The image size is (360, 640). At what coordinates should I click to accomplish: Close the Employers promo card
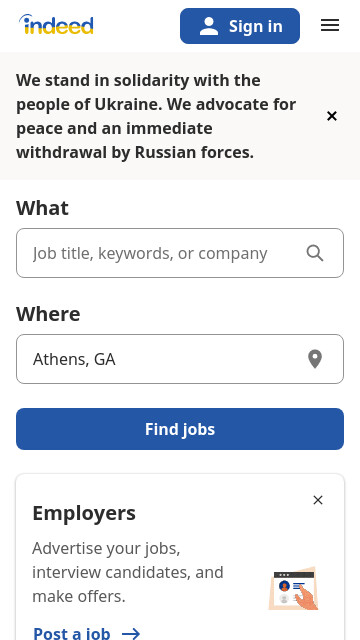pos(318,500)
